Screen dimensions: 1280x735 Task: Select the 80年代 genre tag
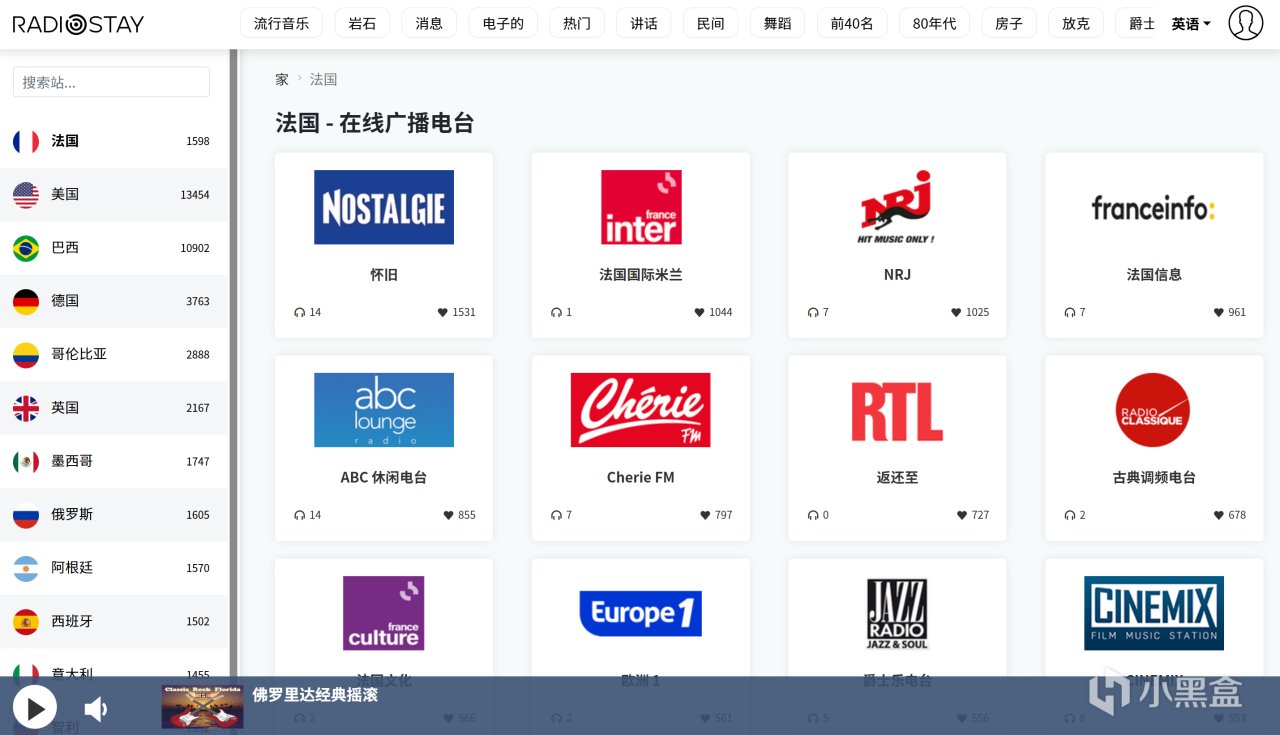coord(934,23)
